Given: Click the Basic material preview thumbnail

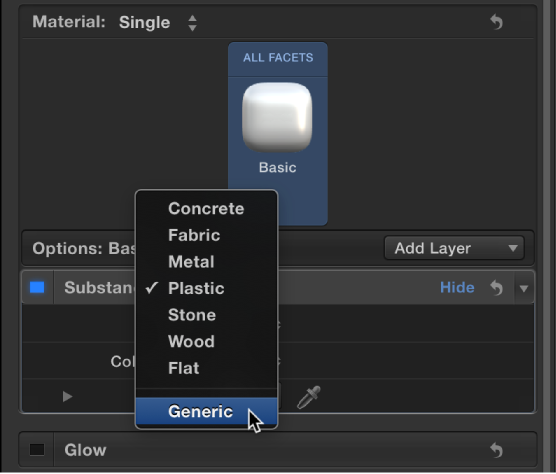Looking at the screenshot, I should [x=277, y=117].
